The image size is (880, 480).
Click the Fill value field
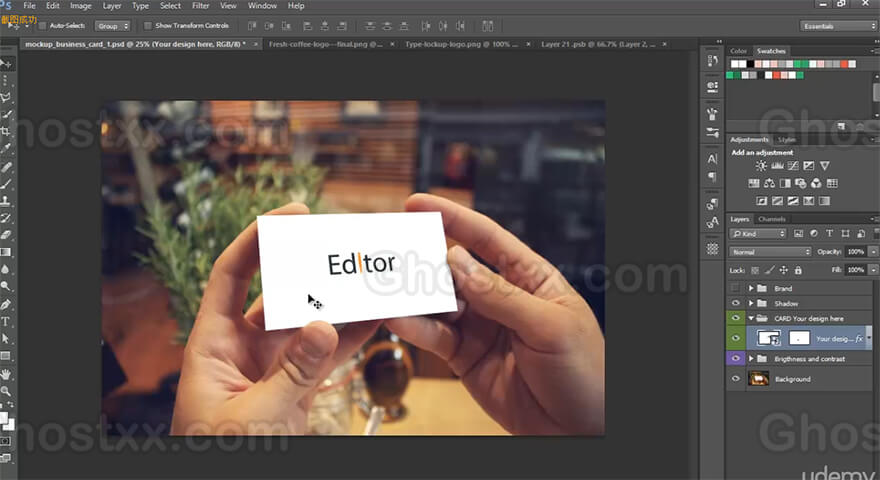pyautogui.click(x=856, y=270)
